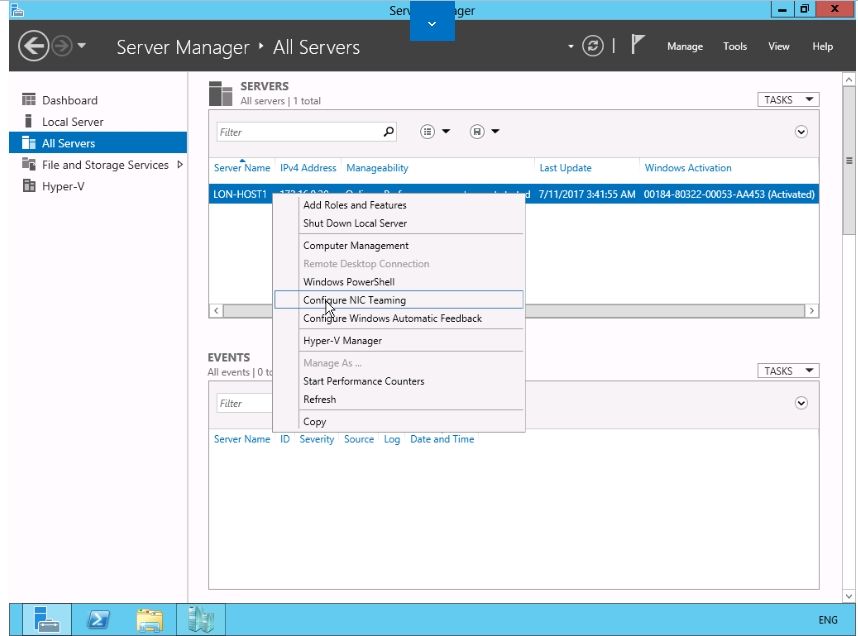Select Add Roles and Features menu entry
858x636 pixels.
[x=354, y=205]
